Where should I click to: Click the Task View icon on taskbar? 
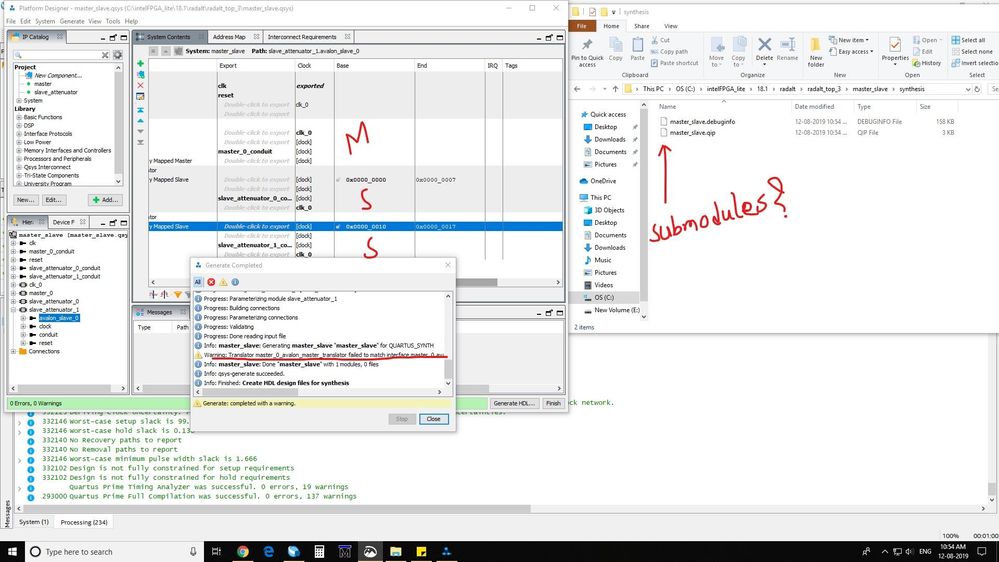point(216,551)
